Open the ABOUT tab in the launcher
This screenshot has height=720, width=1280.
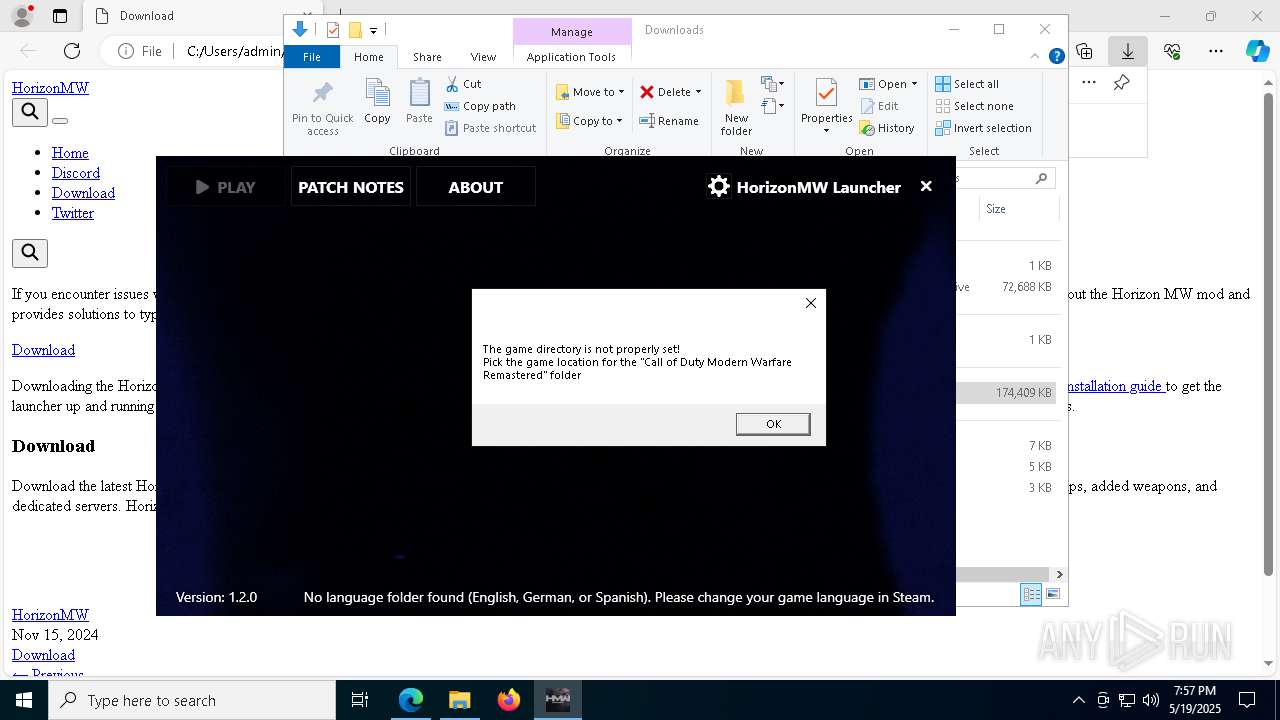(x=476, y=187)
